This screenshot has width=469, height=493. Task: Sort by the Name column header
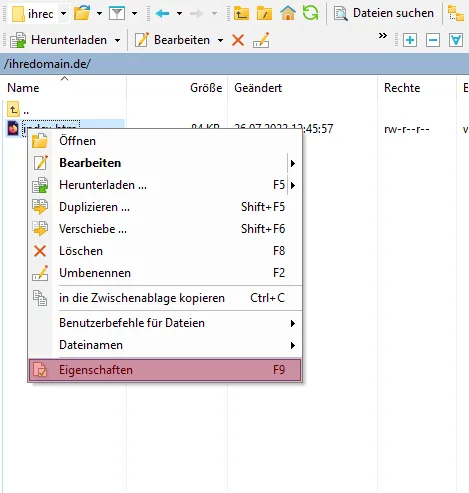click(x=63, y=88)
